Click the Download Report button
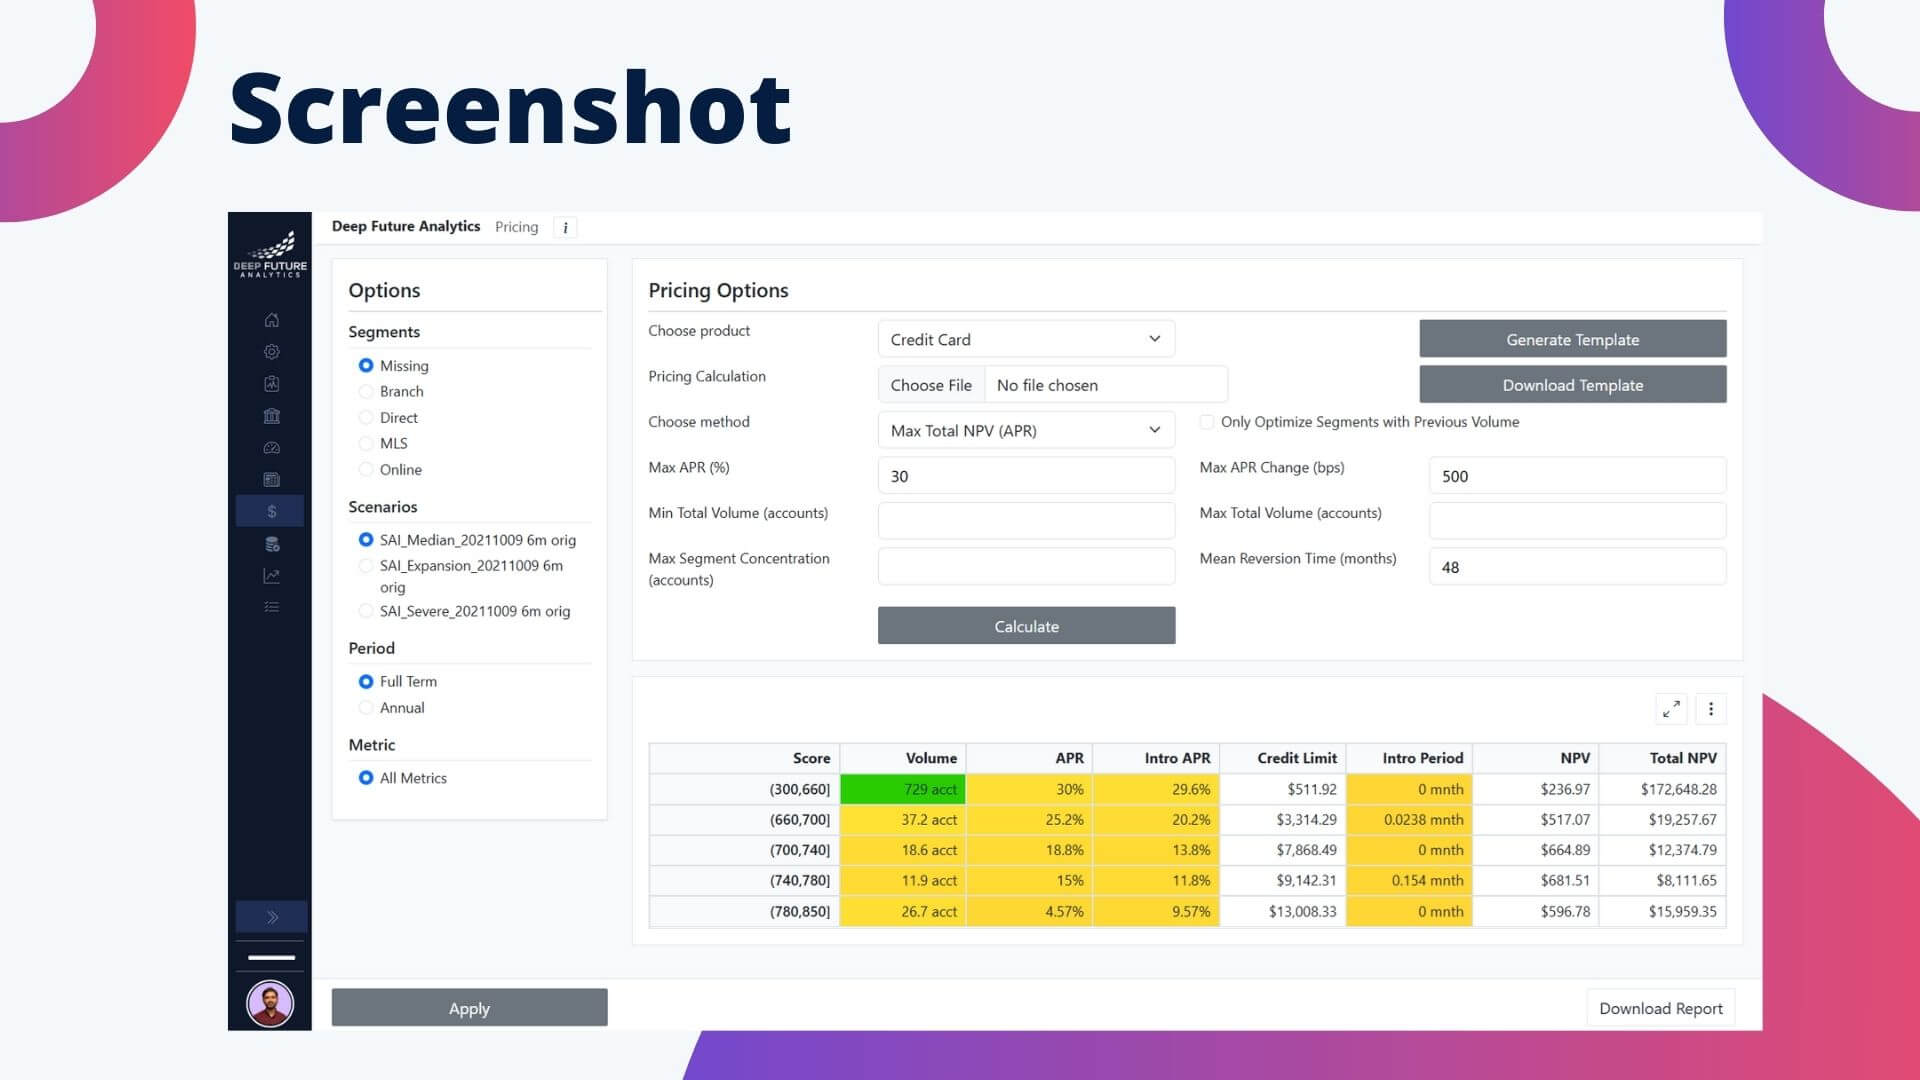Viewport: 1920px width, 1080px height. pos(1660,1008)
